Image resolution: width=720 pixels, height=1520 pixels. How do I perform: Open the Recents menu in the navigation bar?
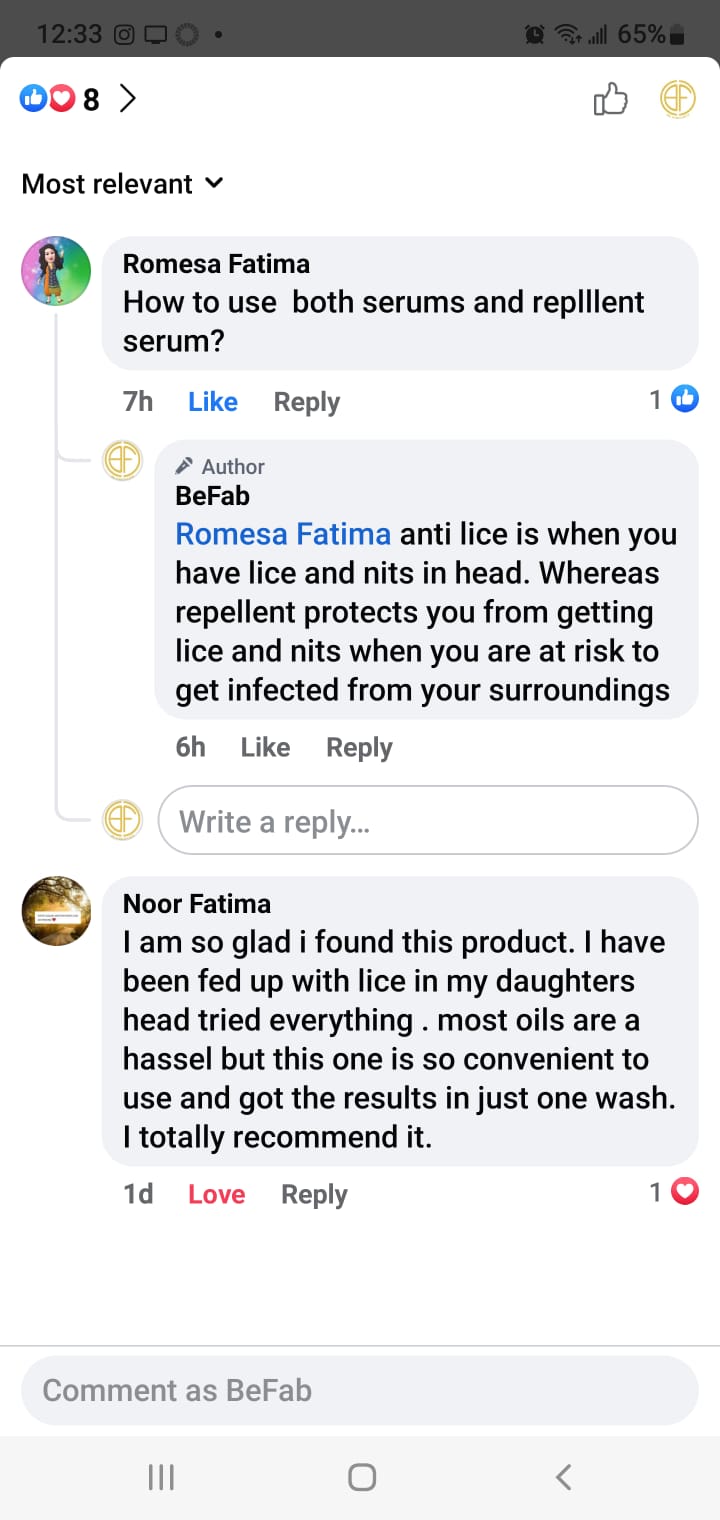pyautogui.click(x=160, y=1476)
